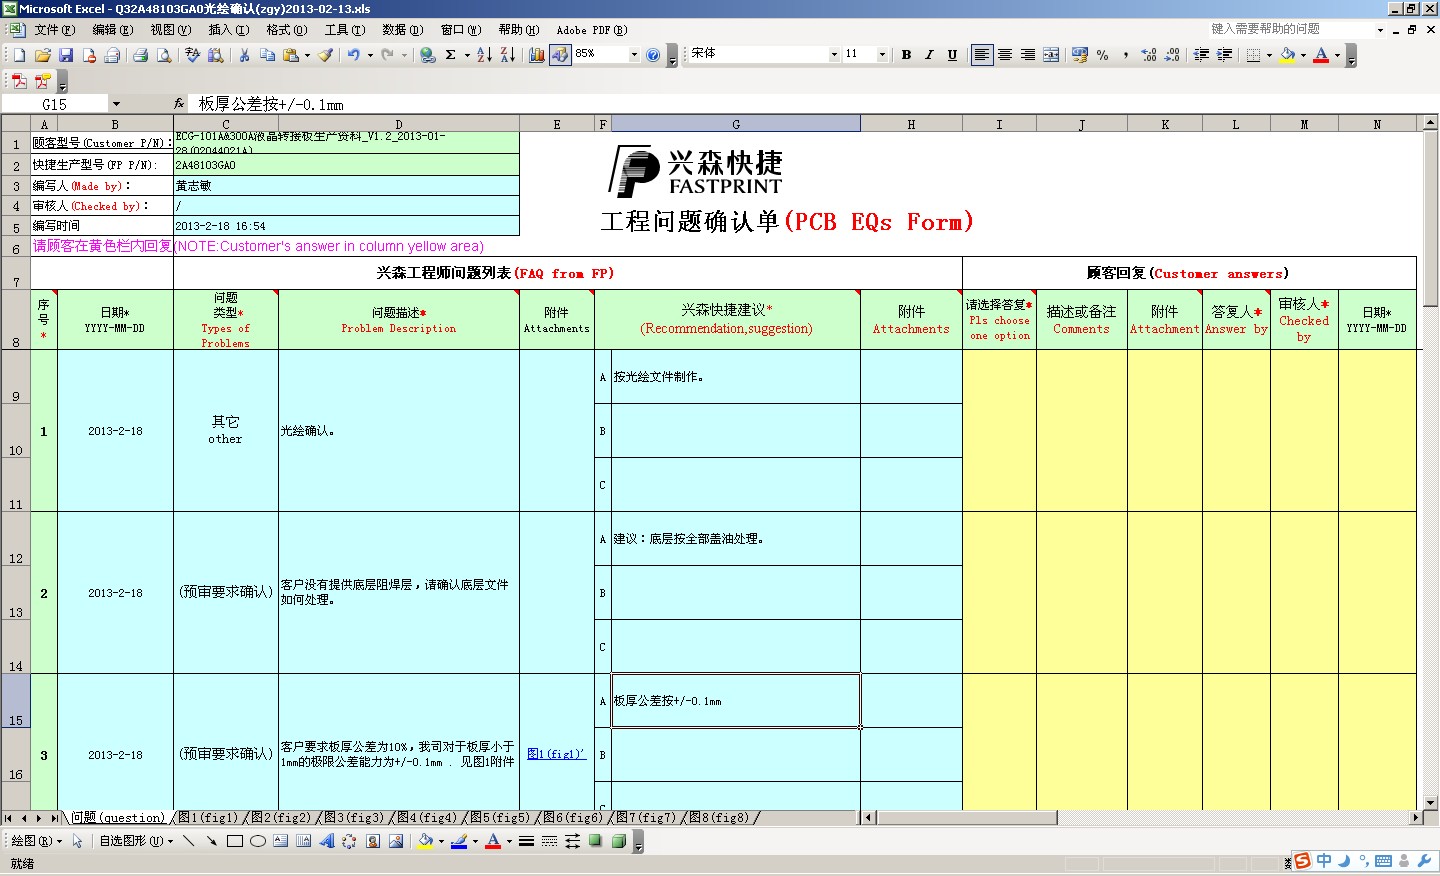The width and height of the screenshot is (1440, 876).
Task: Expand the font size dropdown
Action: pos(882,55)
